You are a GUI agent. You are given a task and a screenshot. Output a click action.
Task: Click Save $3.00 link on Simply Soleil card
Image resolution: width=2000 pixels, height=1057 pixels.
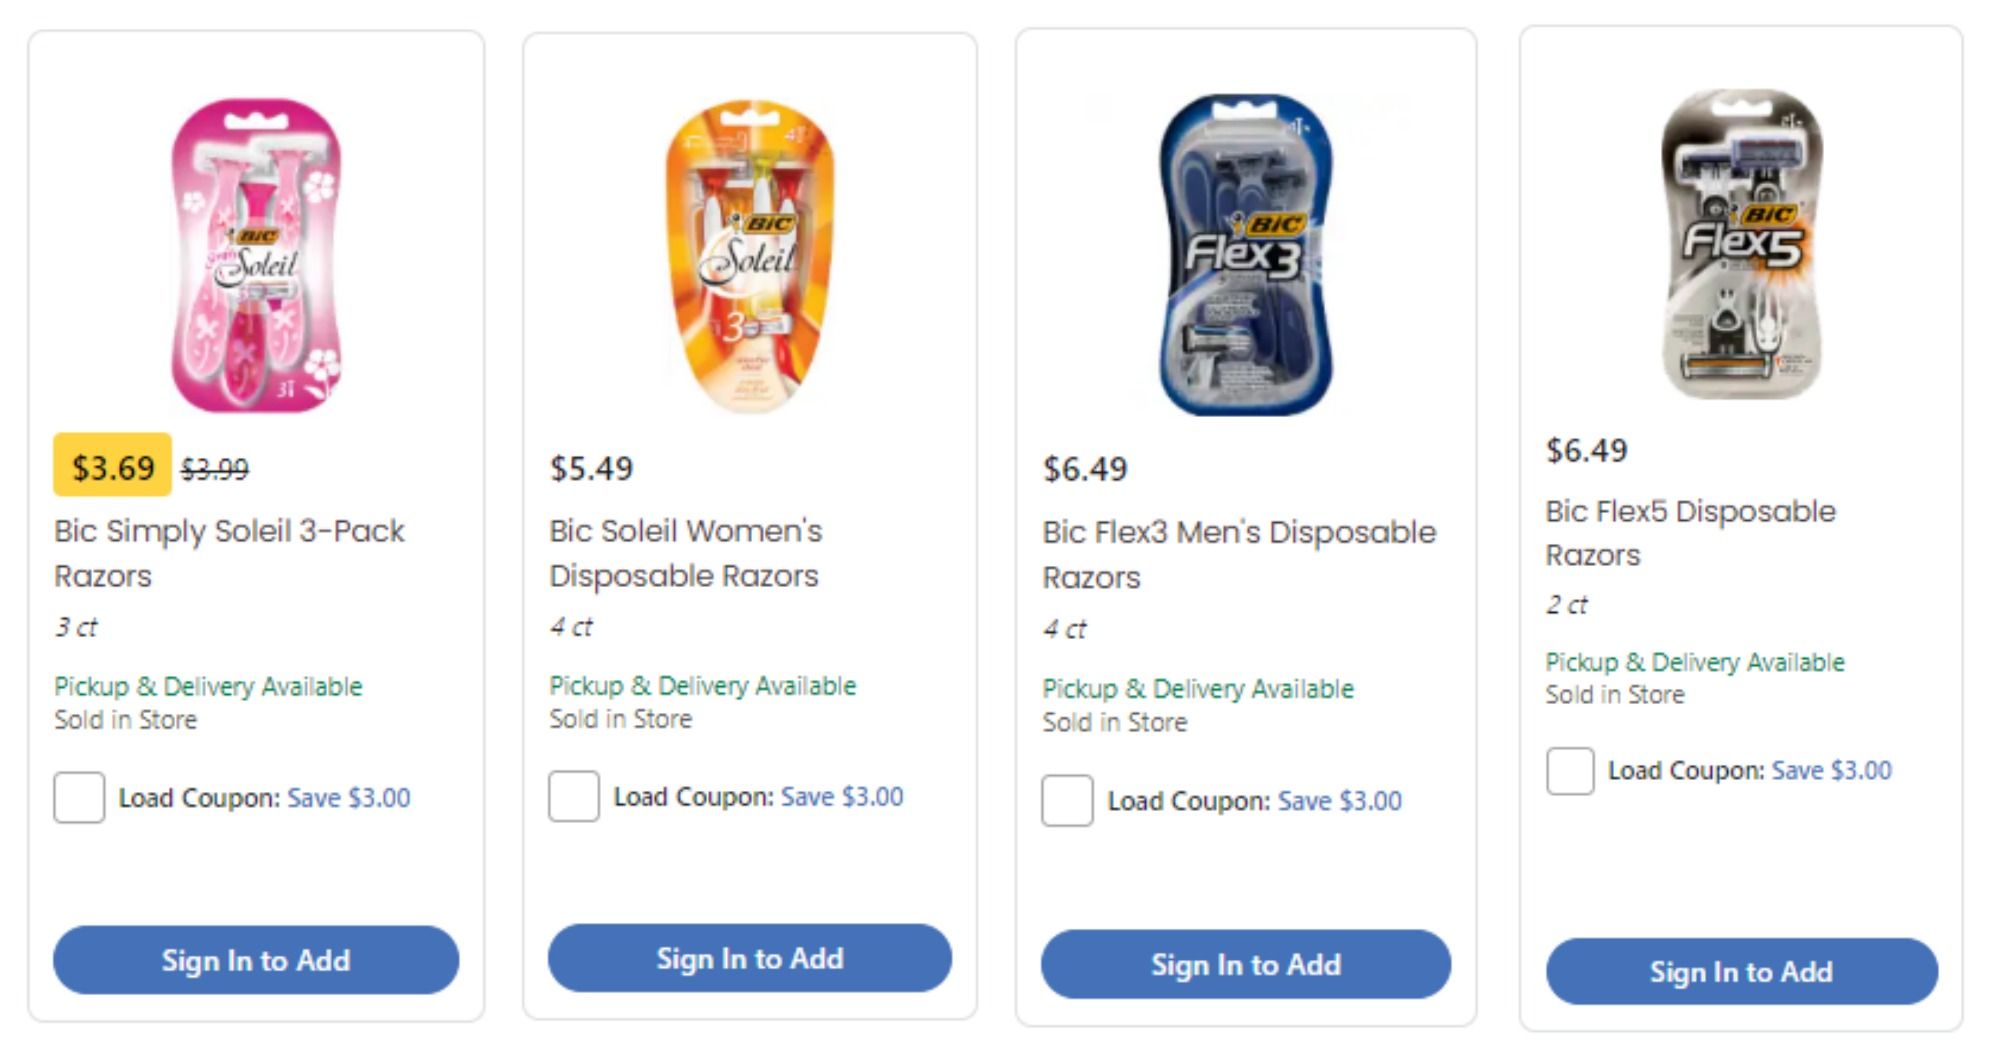(348, 798)
